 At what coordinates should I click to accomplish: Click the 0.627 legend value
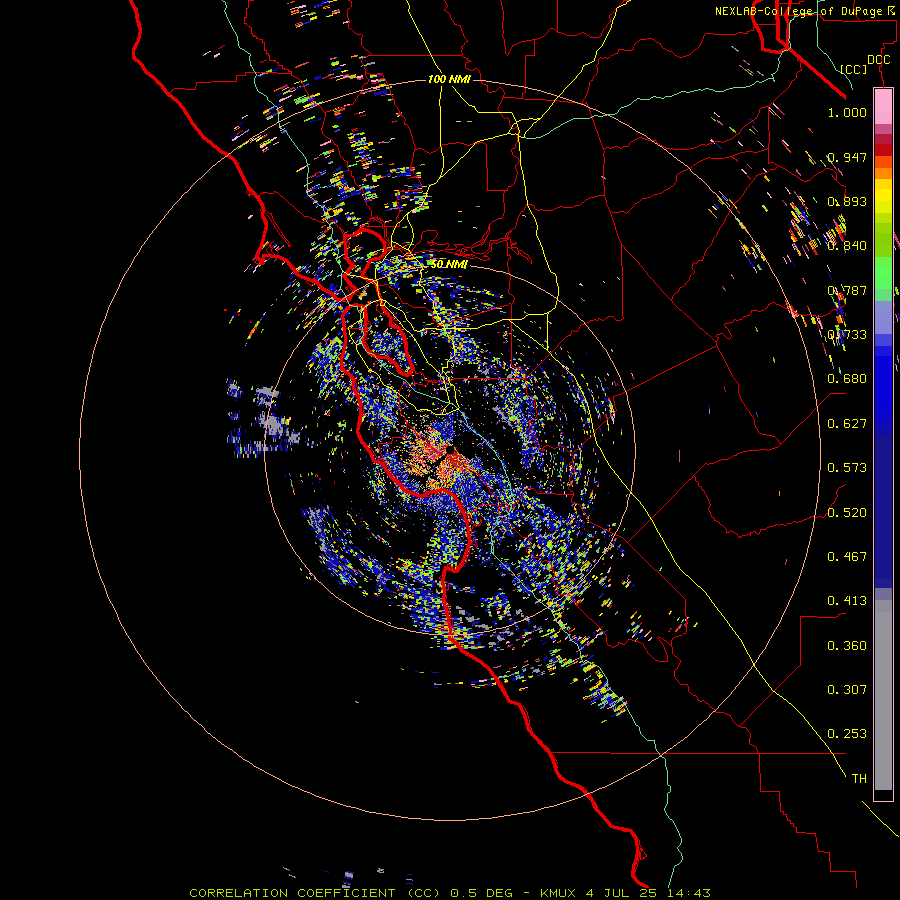pos(847,424)
